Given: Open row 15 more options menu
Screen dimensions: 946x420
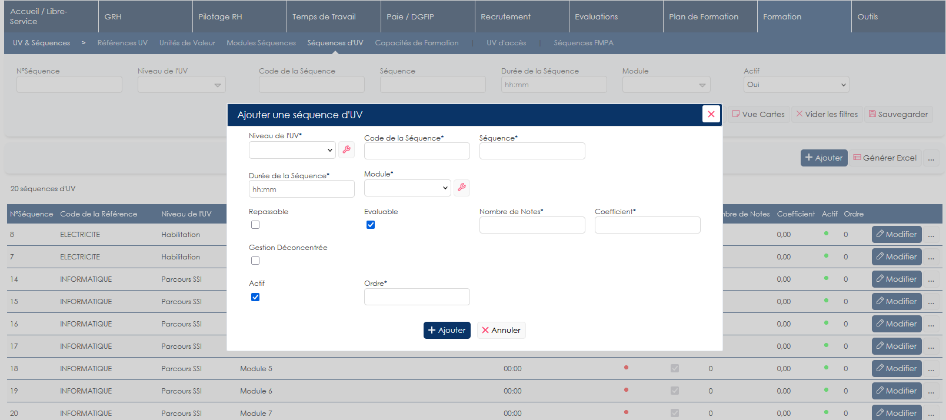Looking at the screenshot, I should pos(931,302).
